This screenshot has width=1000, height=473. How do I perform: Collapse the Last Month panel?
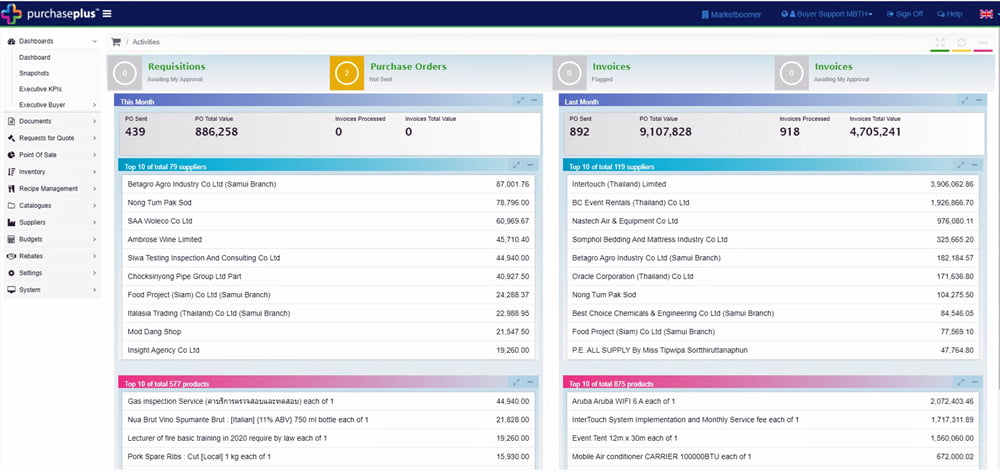[x=979, y=101]
